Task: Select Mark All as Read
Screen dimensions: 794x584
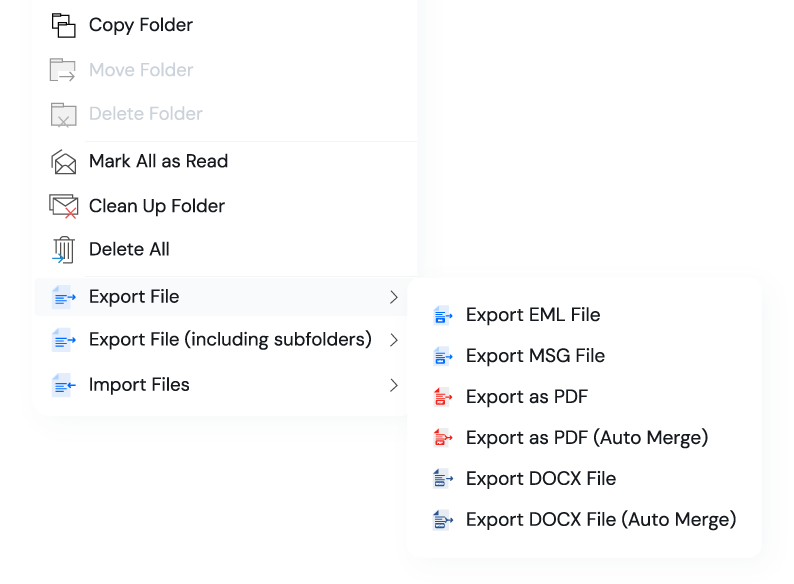Action: (158, 161)
